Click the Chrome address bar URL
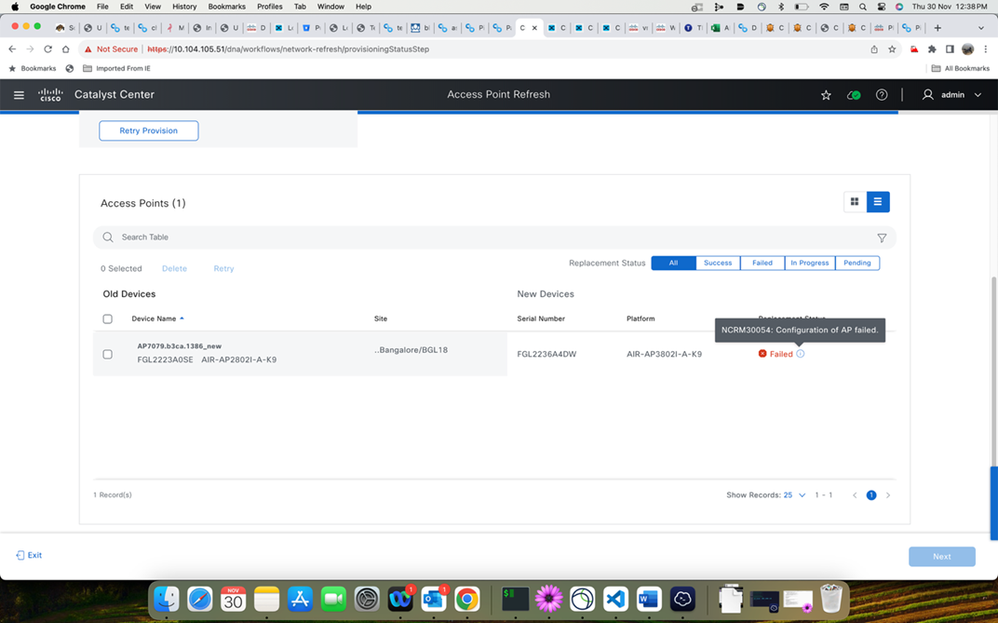This screenshot has height=623, width=998. pos(288,49)
